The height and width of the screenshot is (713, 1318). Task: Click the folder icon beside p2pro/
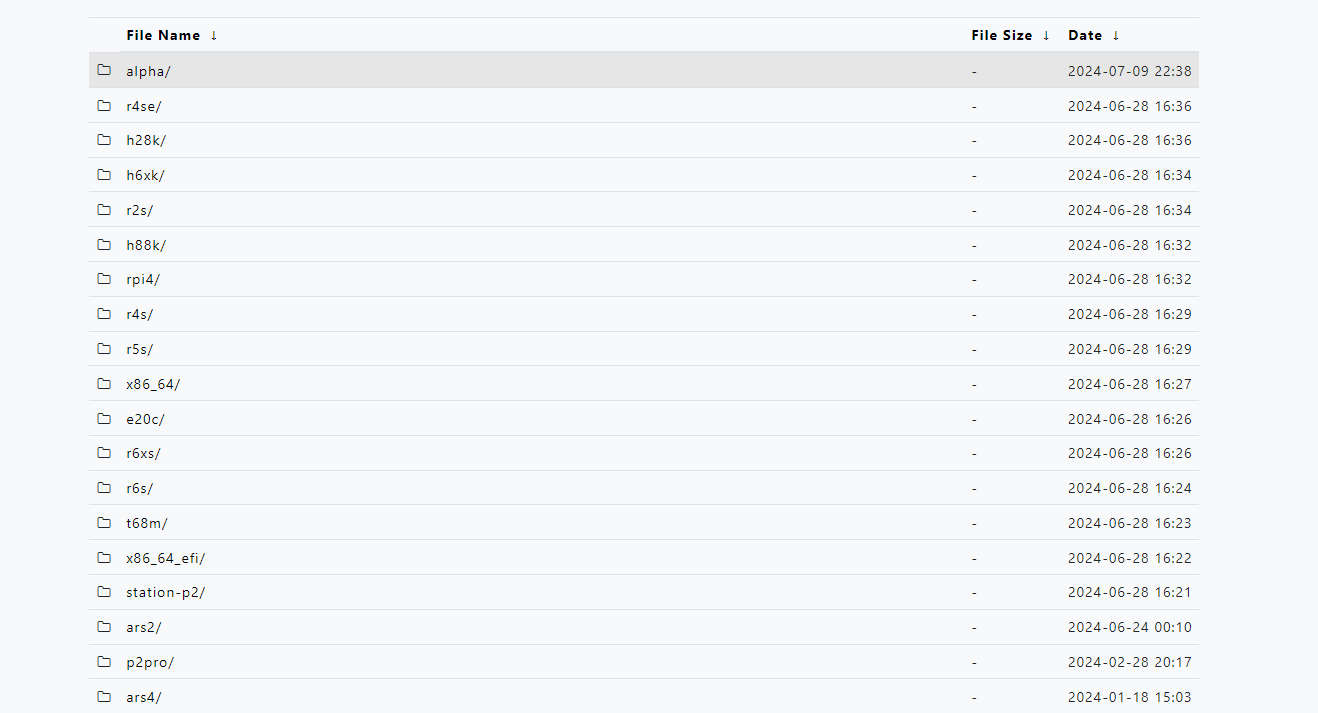click(x=104, y=662)
